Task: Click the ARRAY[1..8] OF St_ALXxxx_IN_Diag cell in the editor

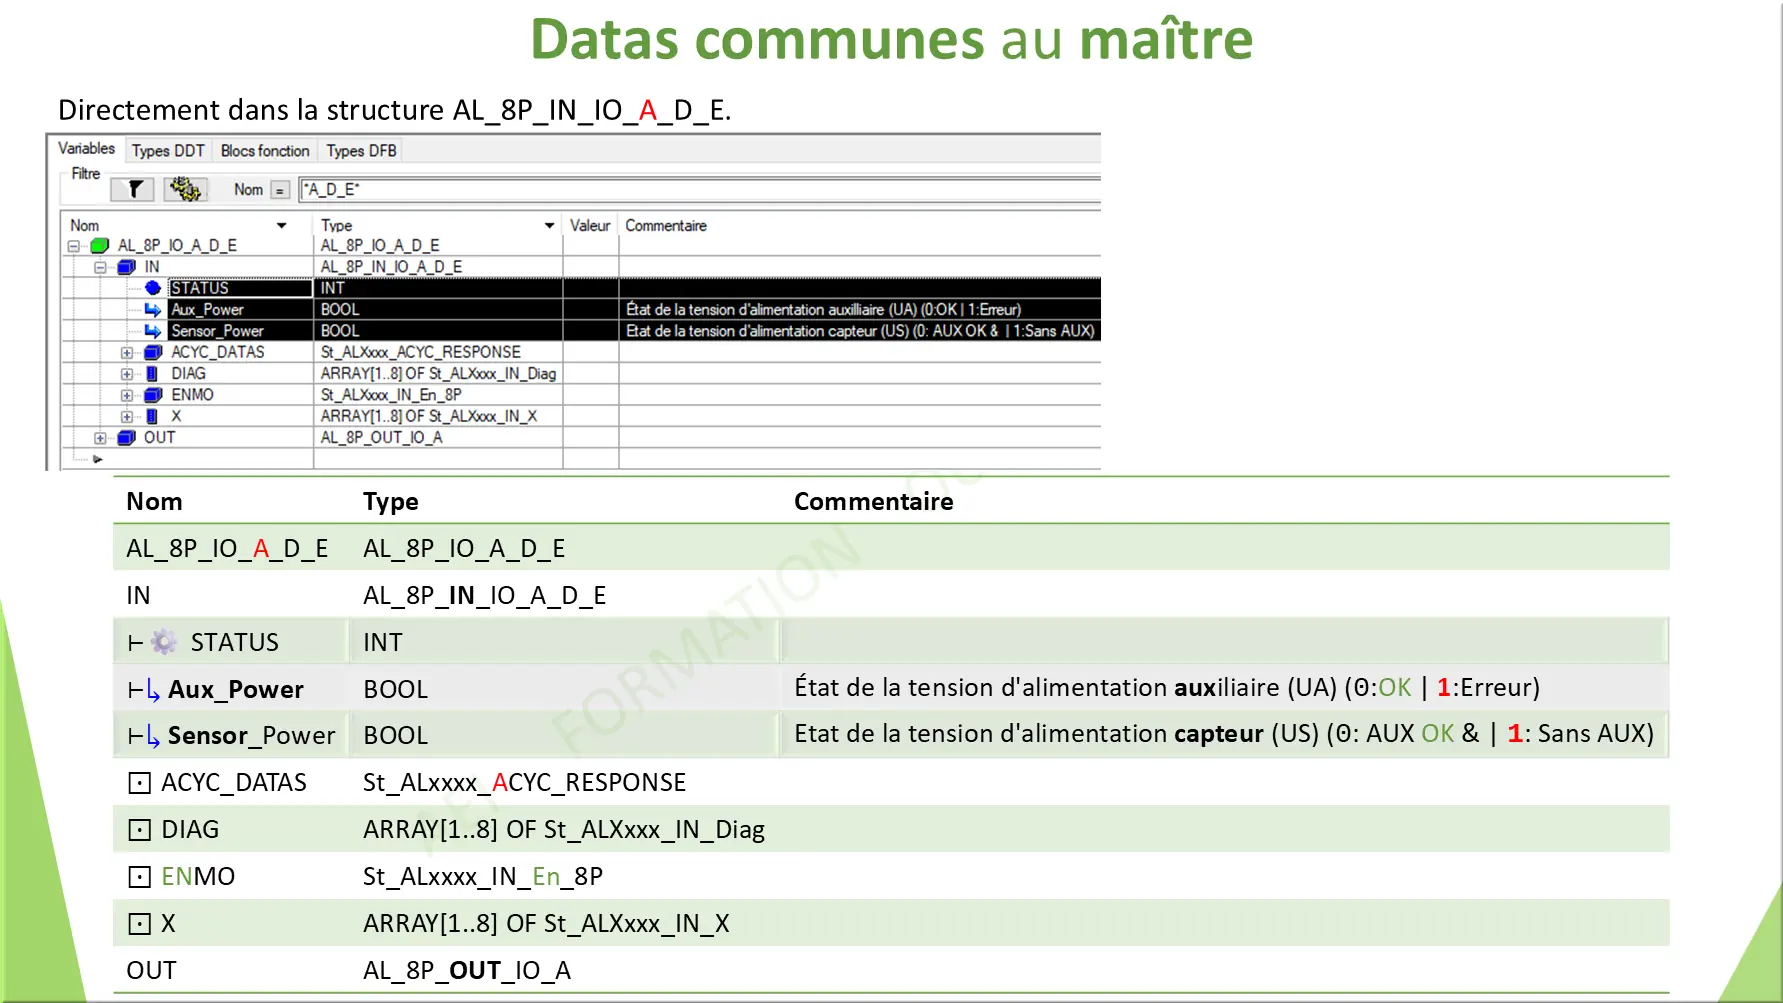Action: [438, 374]
